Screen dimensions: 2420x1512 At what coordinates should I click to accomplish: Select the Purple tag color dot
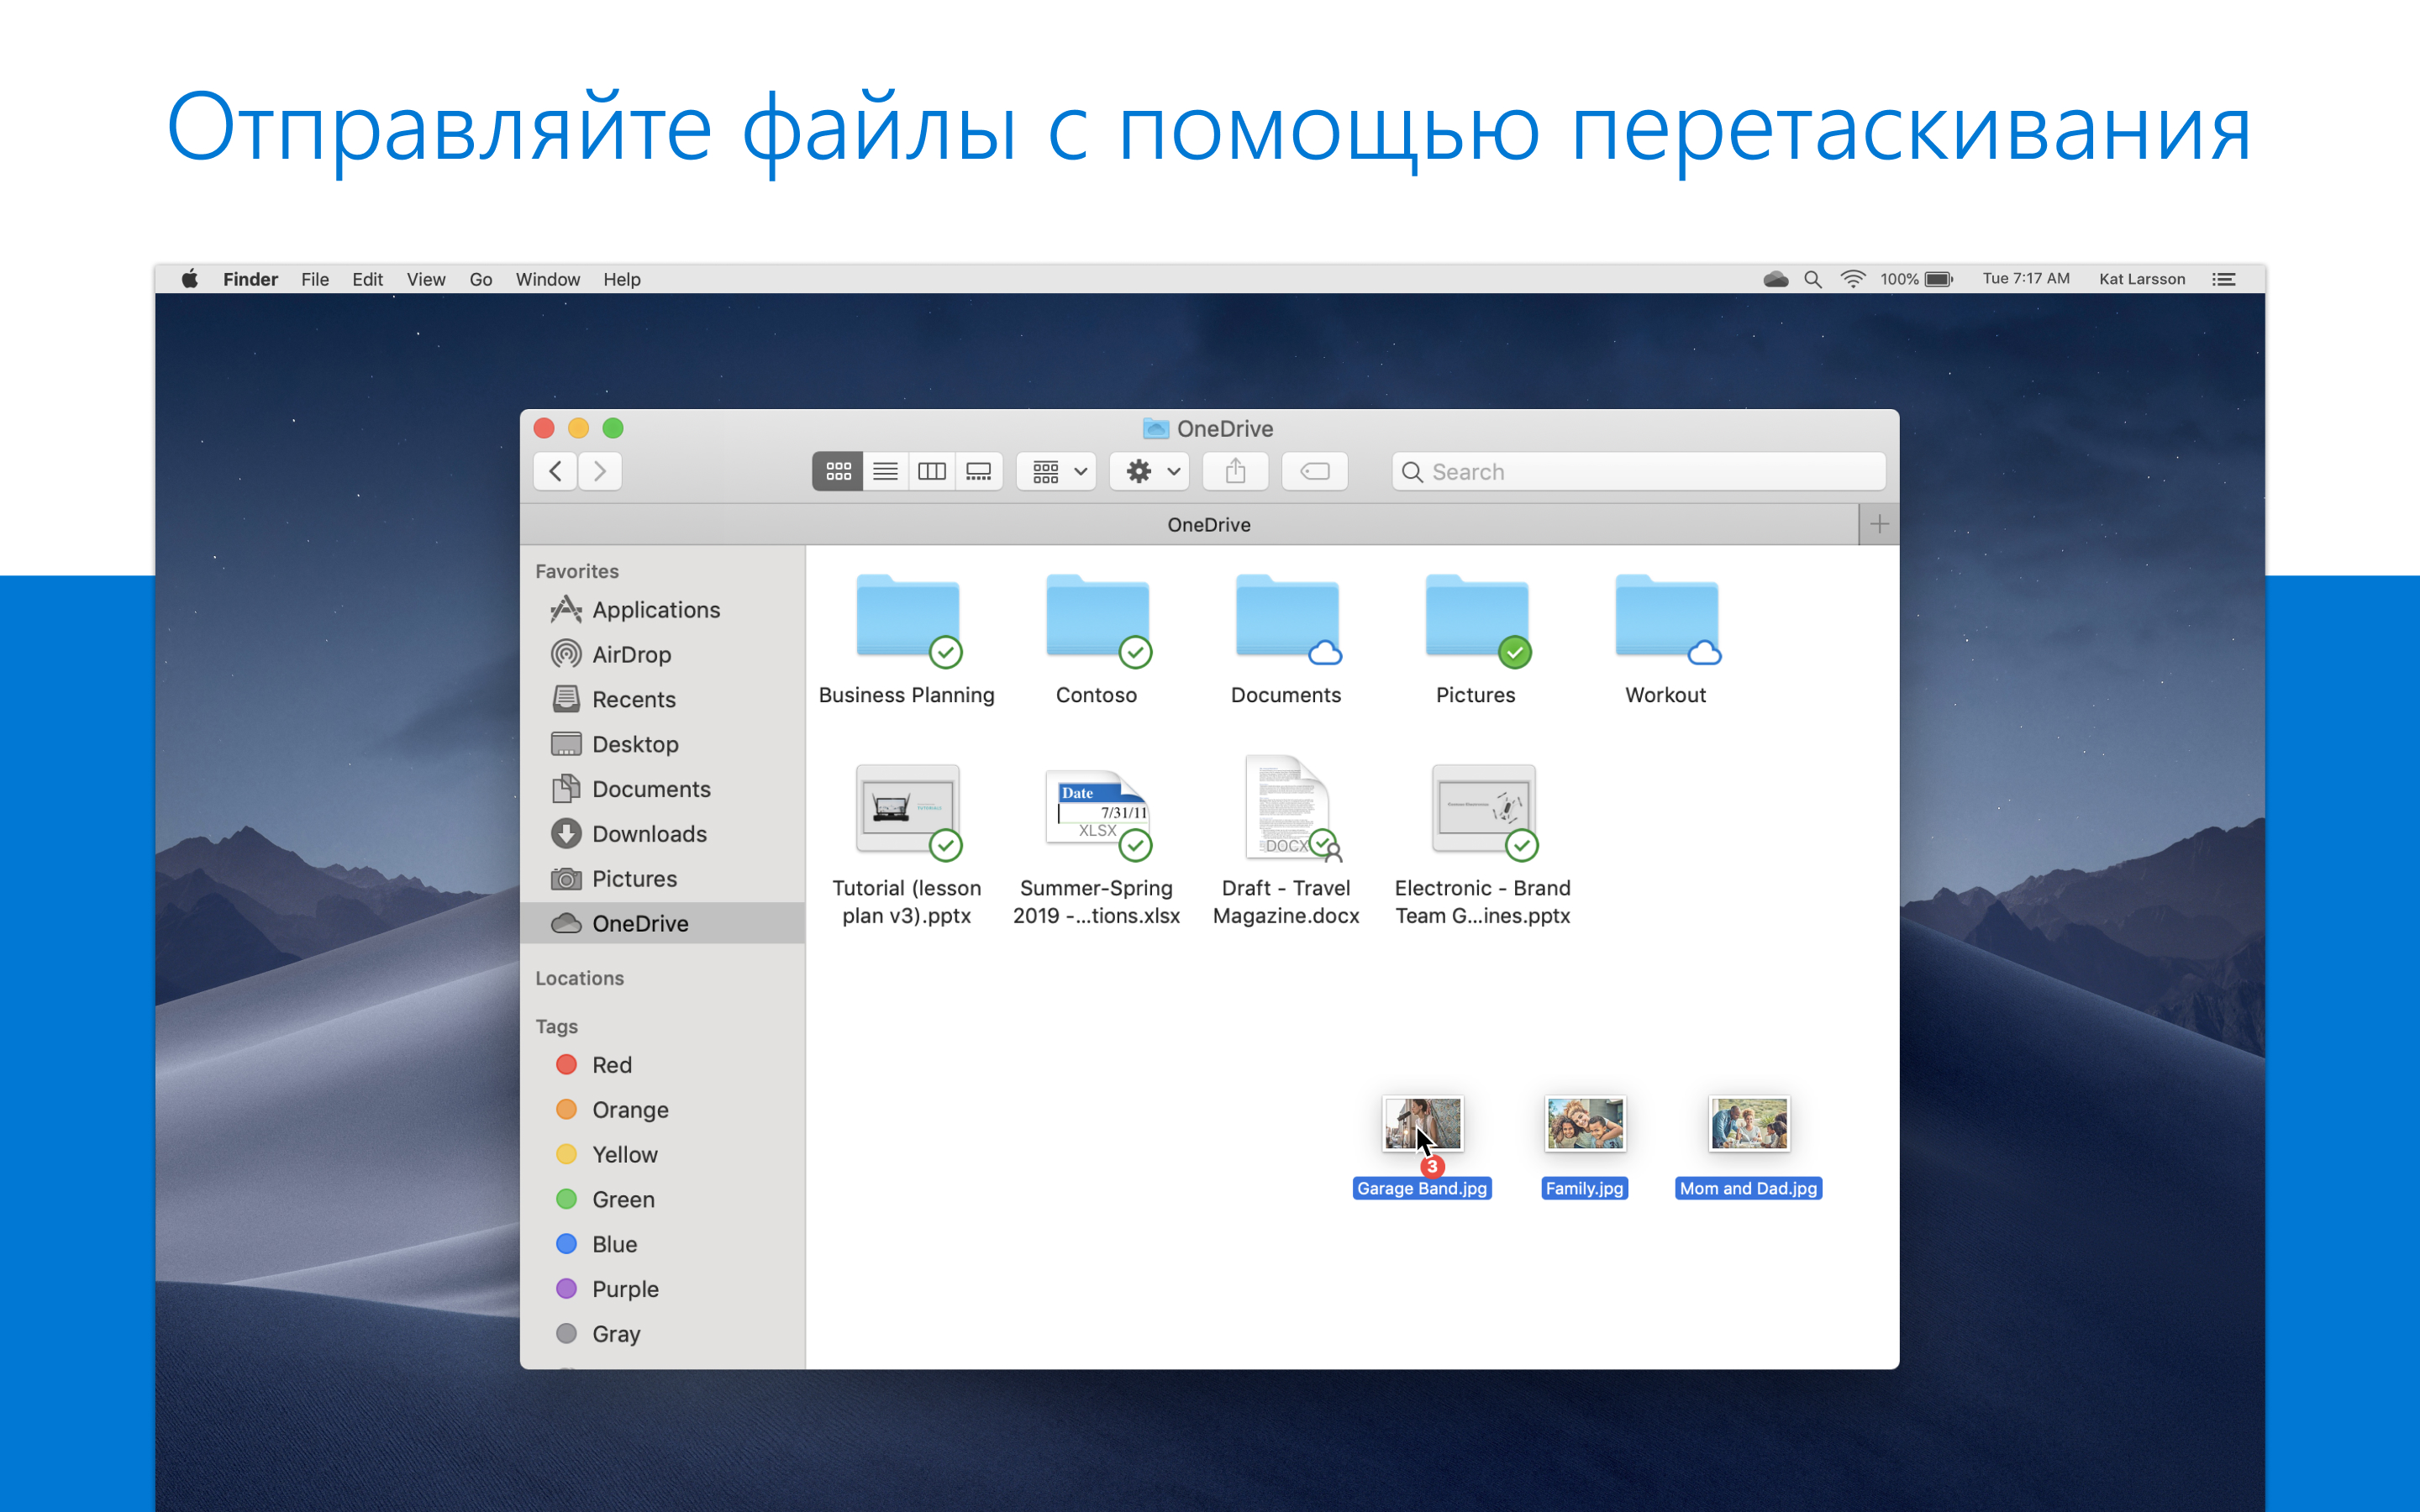566,1288
